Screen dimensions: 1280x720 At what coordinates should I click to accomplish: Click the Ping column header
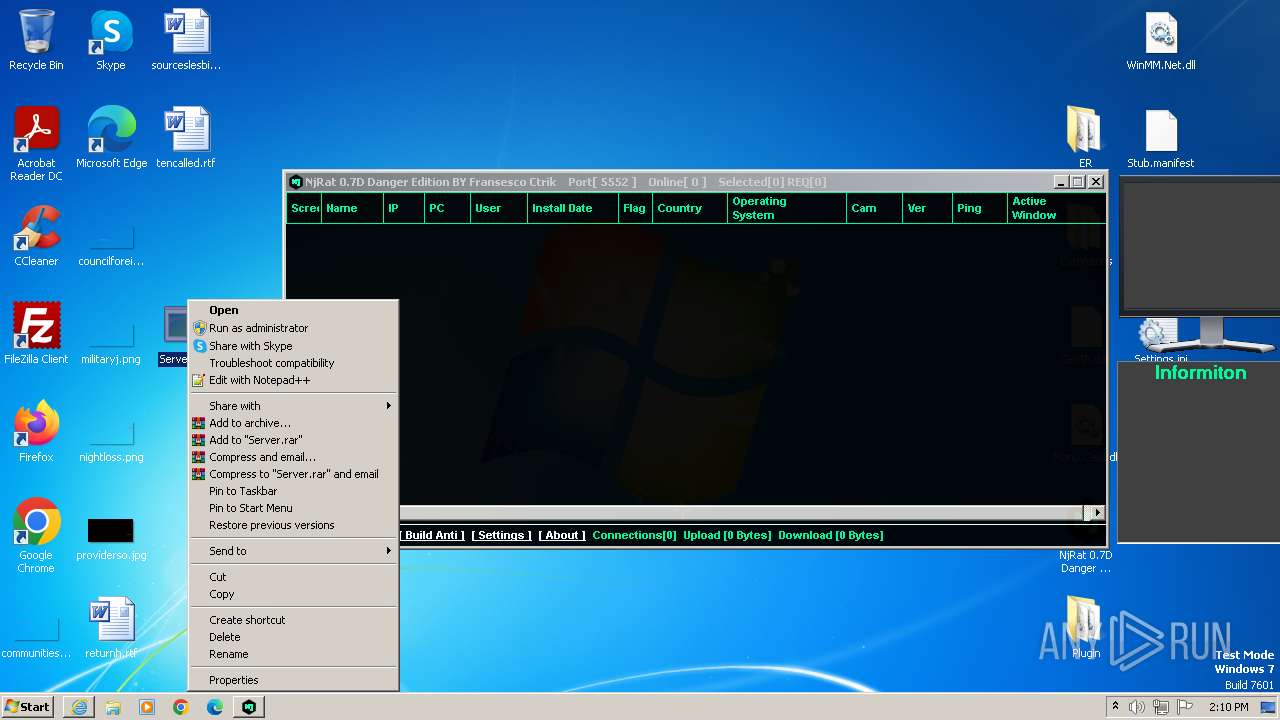tap(978, 208)
